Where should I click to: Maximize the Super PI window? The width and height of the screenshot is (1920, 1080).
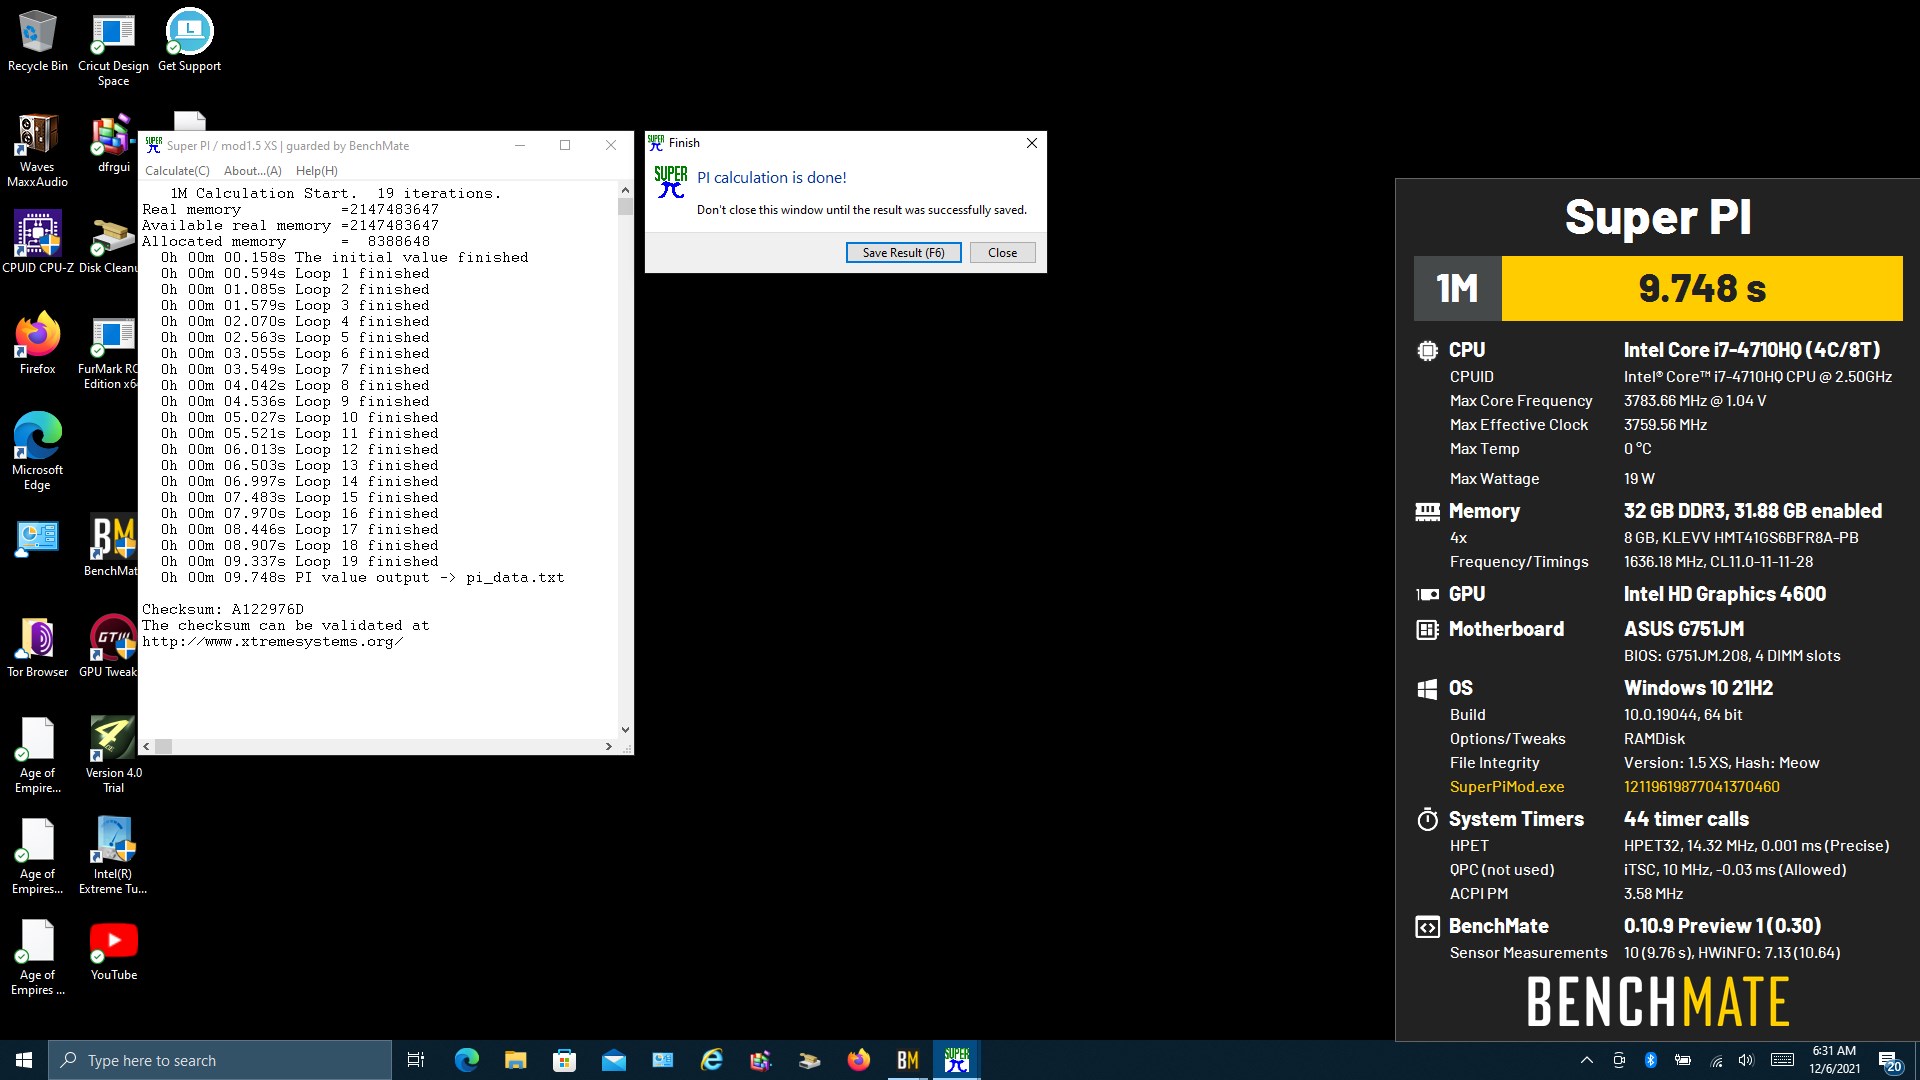[x=565, y=145]
